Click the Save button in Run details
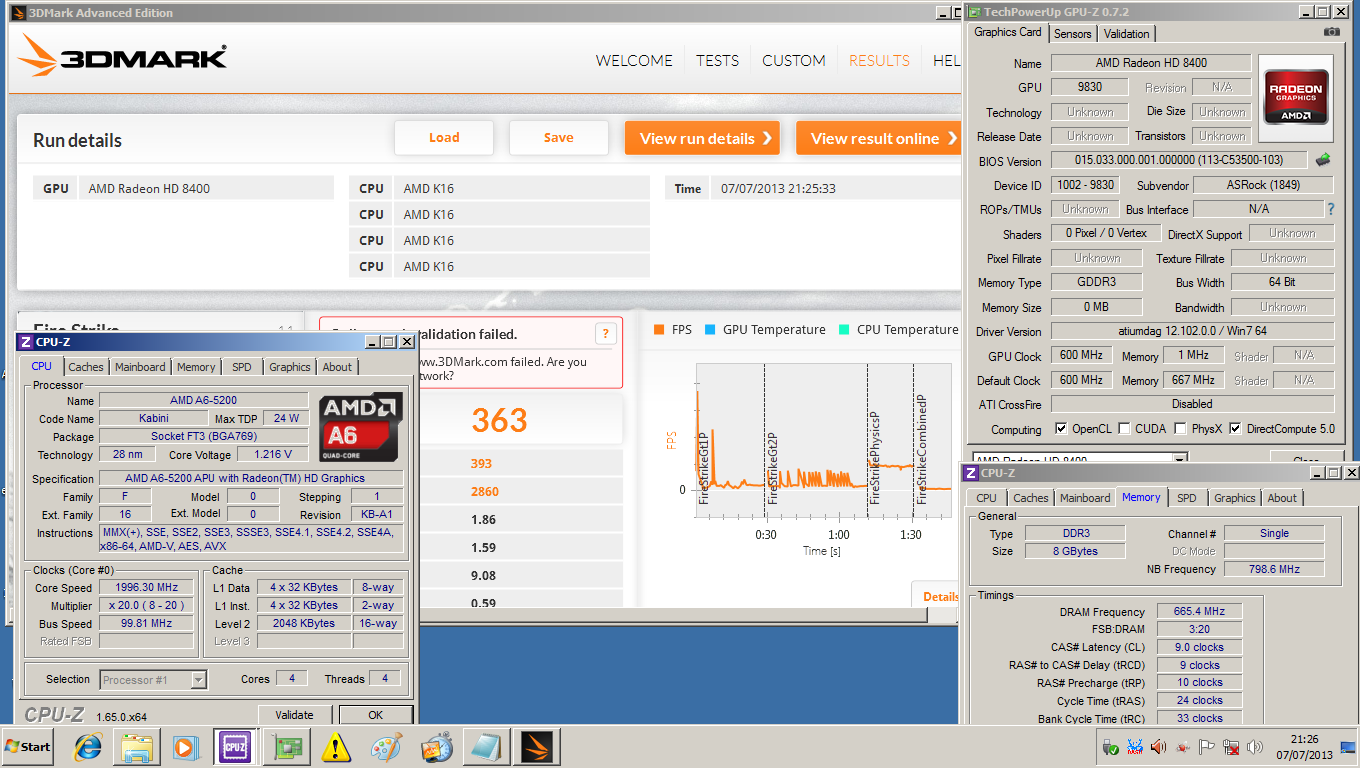This screenshot has height=768, width=1360. [x=559, y=138]
